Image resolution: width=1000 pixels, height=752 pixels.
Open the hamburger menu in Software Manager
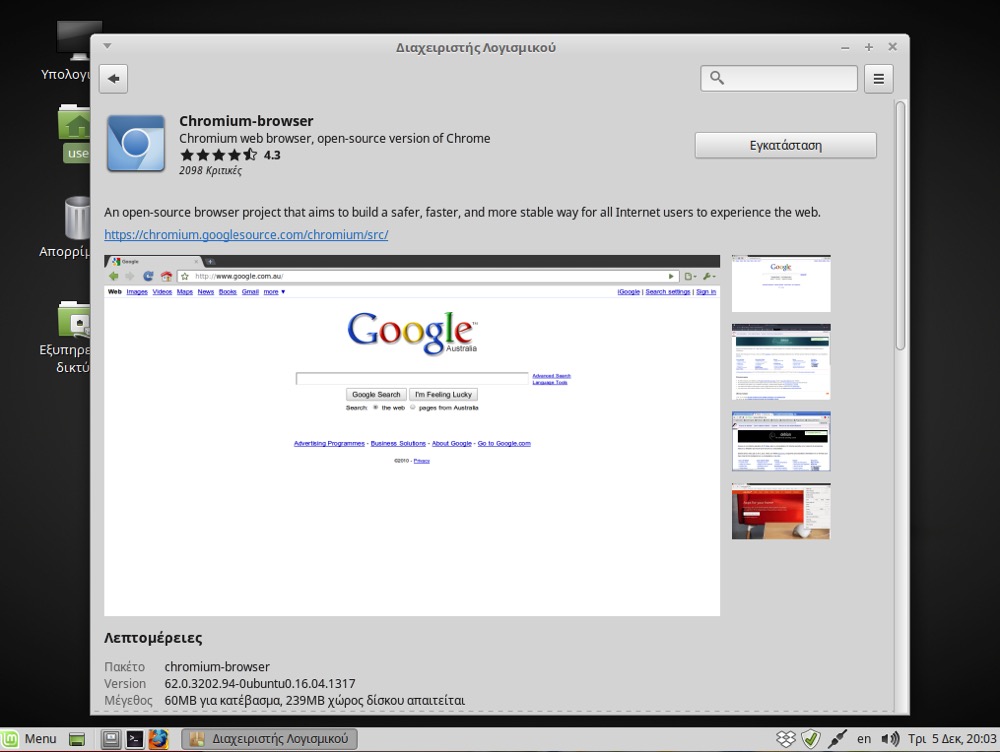878,78
